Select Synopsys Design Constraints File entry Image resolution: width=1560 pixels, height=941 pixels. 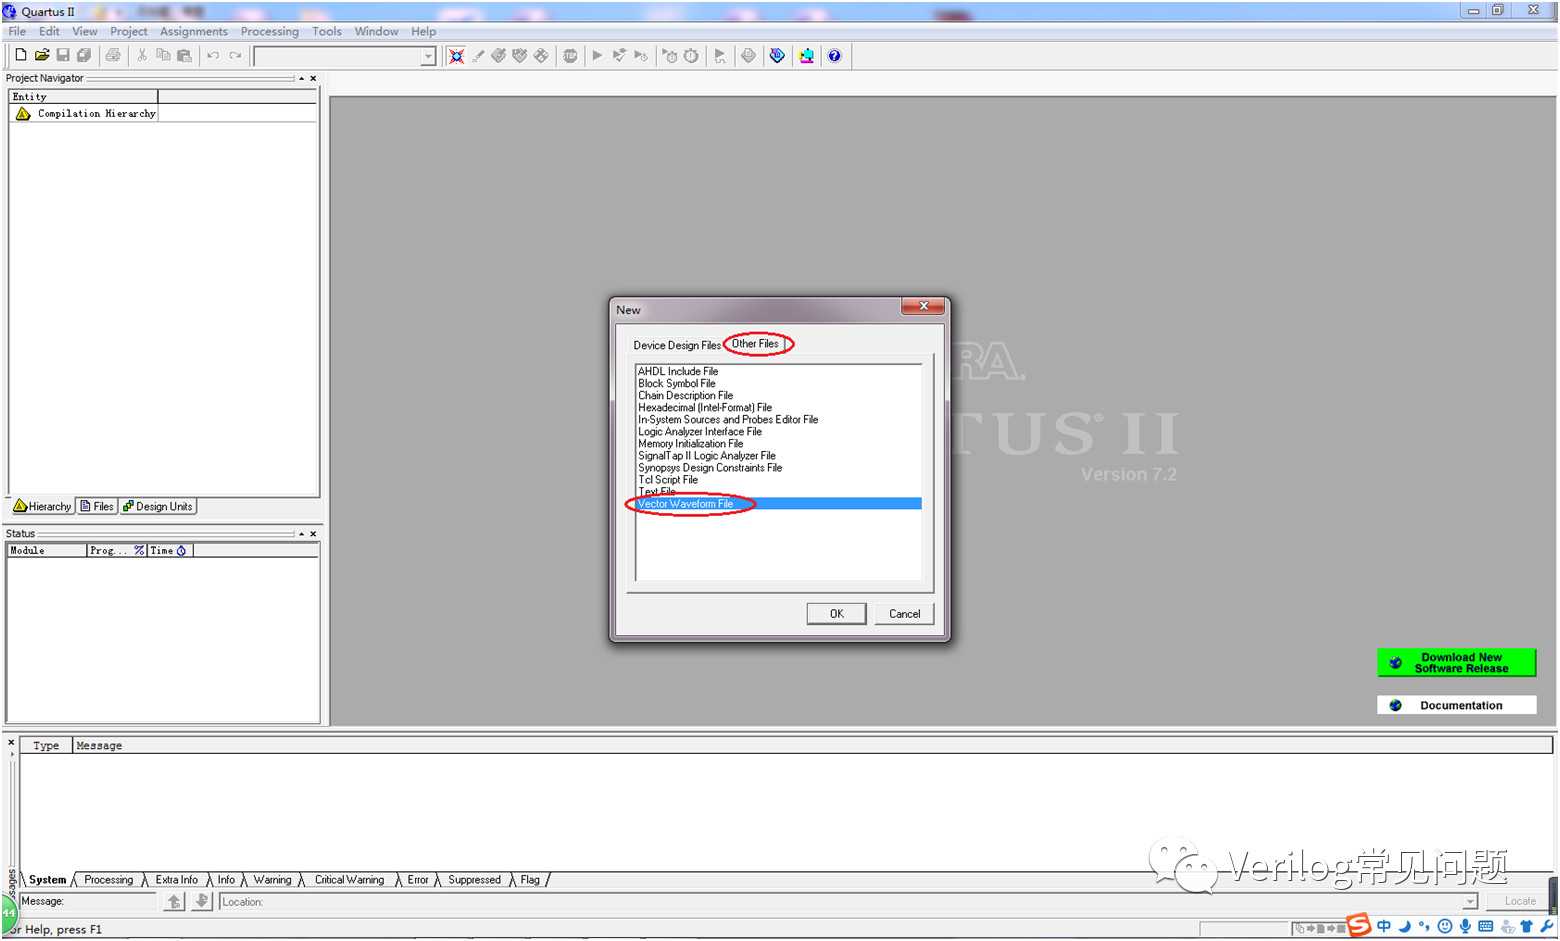(x=710, y=467)
